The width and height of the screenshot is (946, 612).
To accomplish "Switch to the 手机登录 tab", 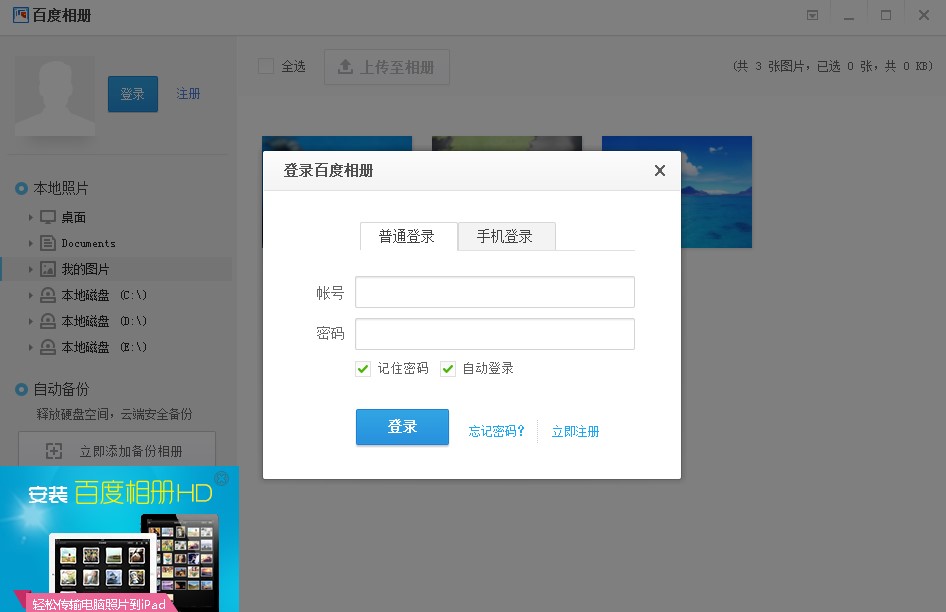I will [507, 236].
